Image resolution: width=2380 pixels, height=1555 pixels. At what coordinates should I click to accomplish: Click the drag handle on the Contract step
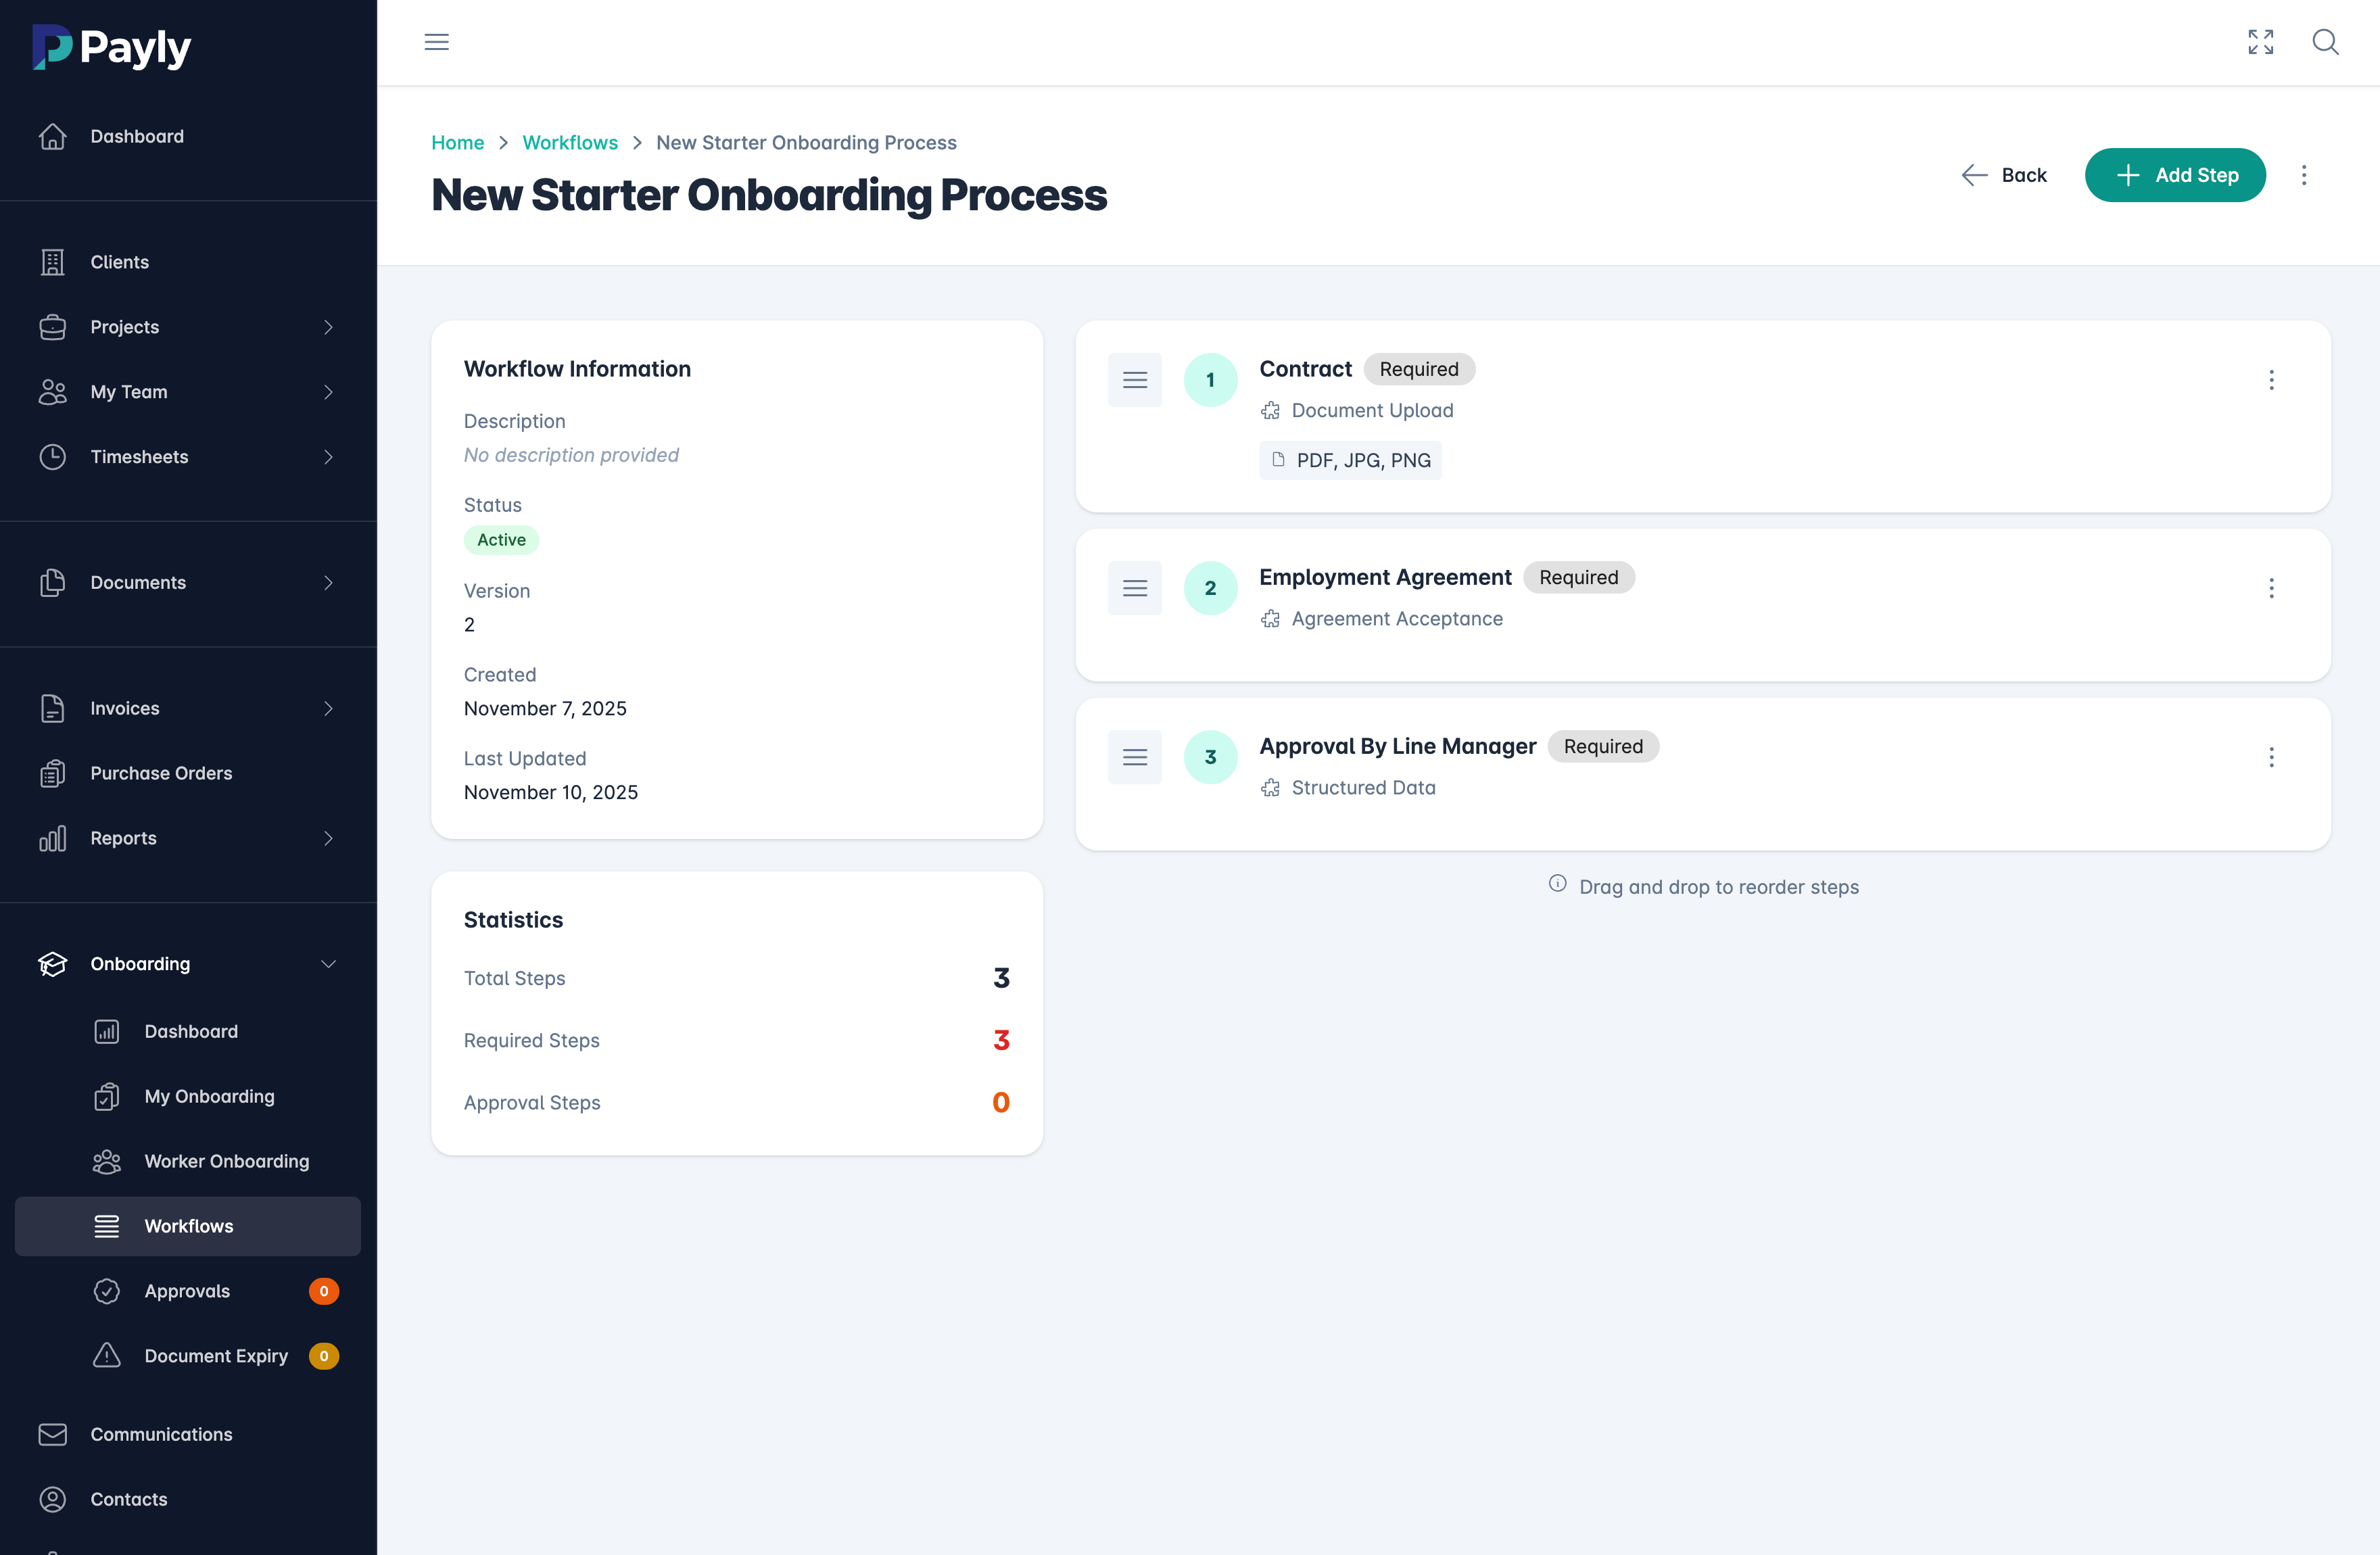tap(1134, 379)
